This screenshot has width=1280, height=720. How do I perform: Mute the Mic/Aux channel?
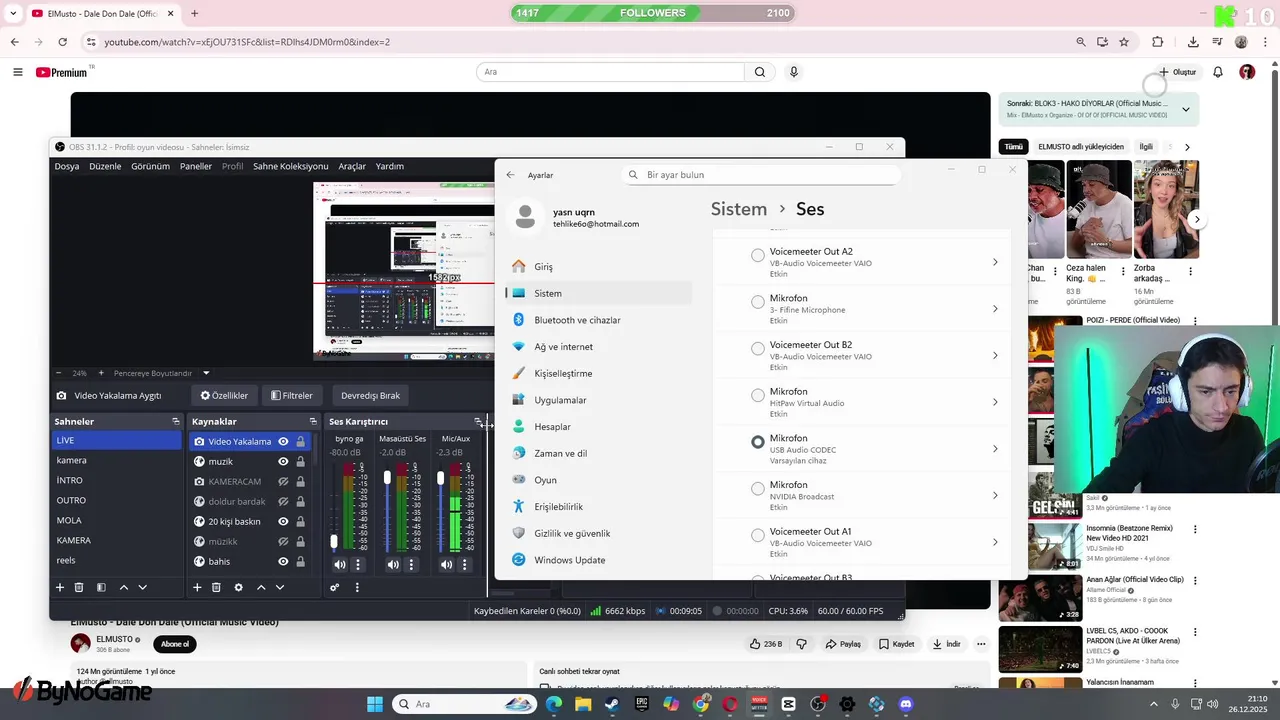(447, 565)
